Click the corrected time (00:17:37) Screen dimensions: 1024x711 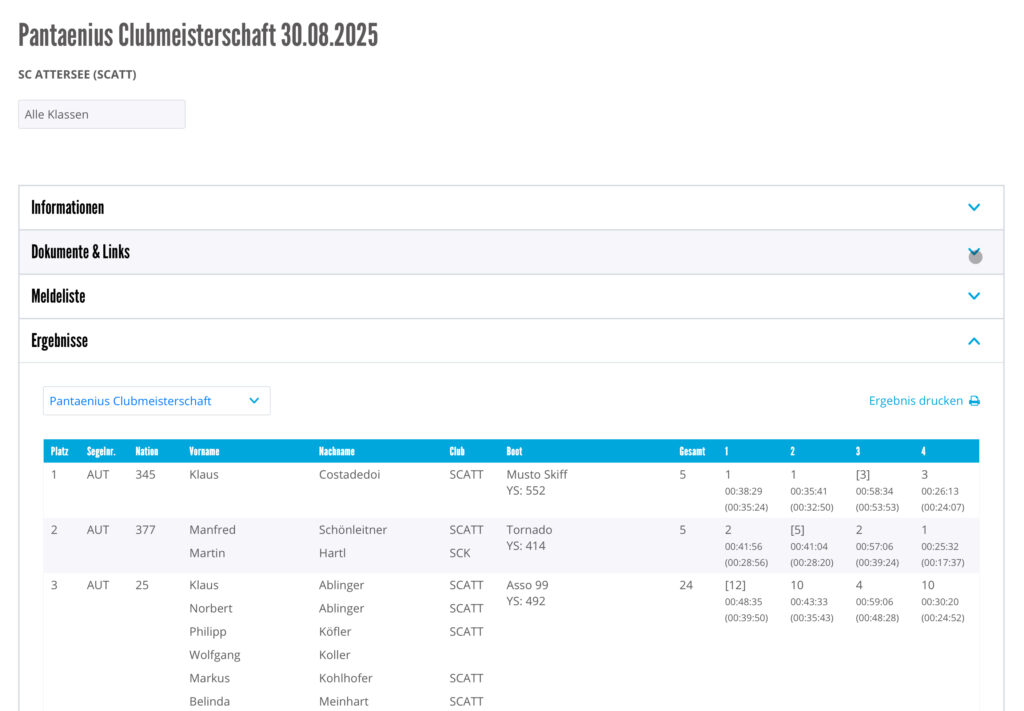(942, 562)
